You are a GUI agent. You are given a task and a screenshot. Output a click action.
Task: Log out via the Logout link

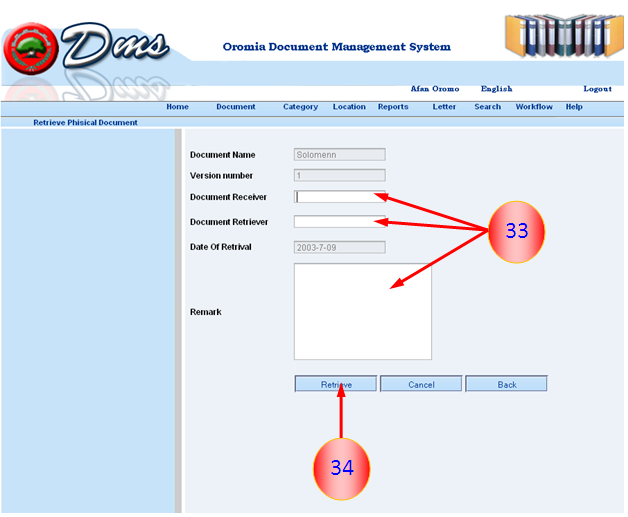point(597,89)
